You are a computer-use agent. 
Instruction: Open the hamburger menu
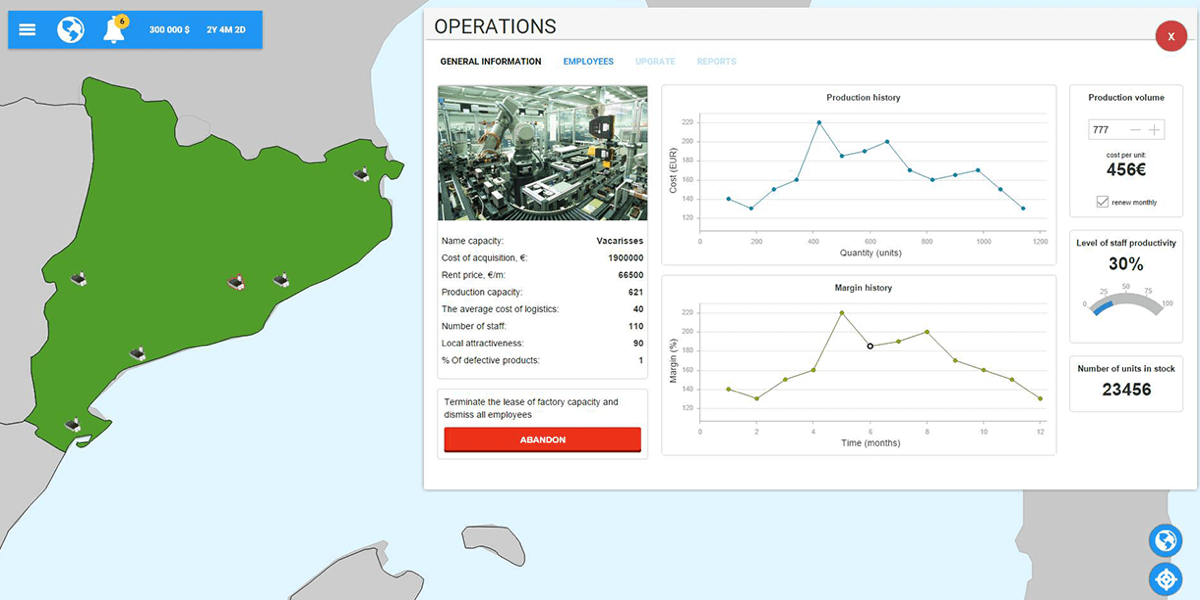(x=27, y=30)
